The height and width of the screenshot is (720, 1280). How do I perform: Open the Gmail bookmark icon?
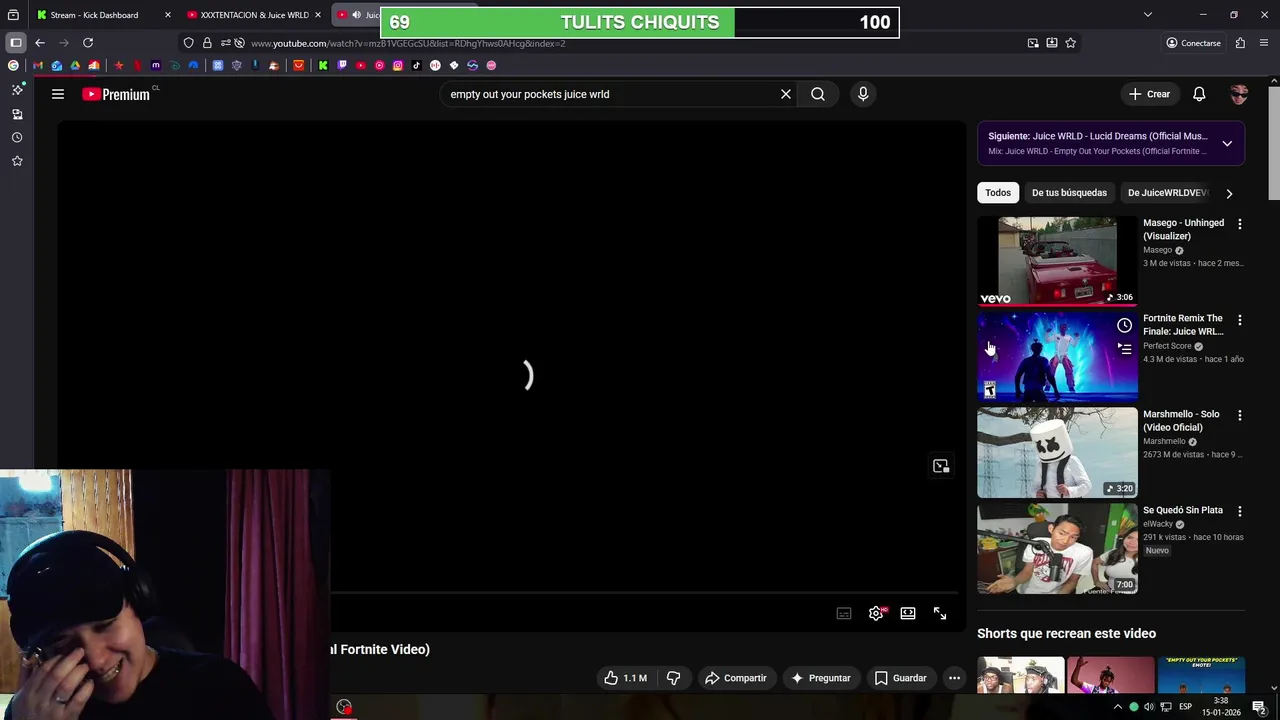pyautogui.click(x=38, y=65)
